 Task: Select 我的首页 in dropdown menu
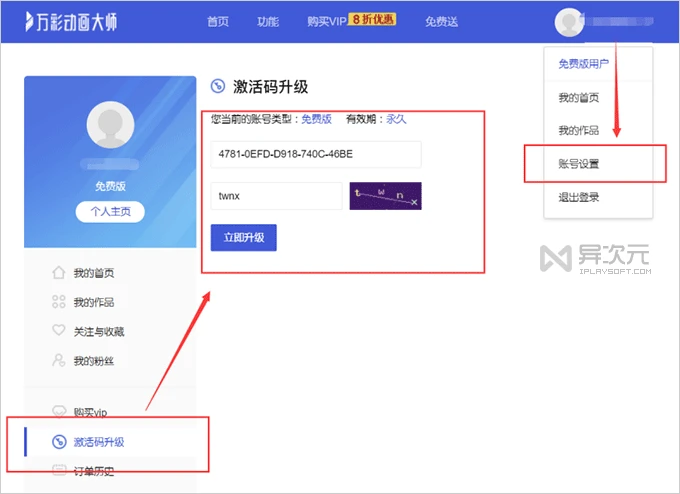[579, 98]
